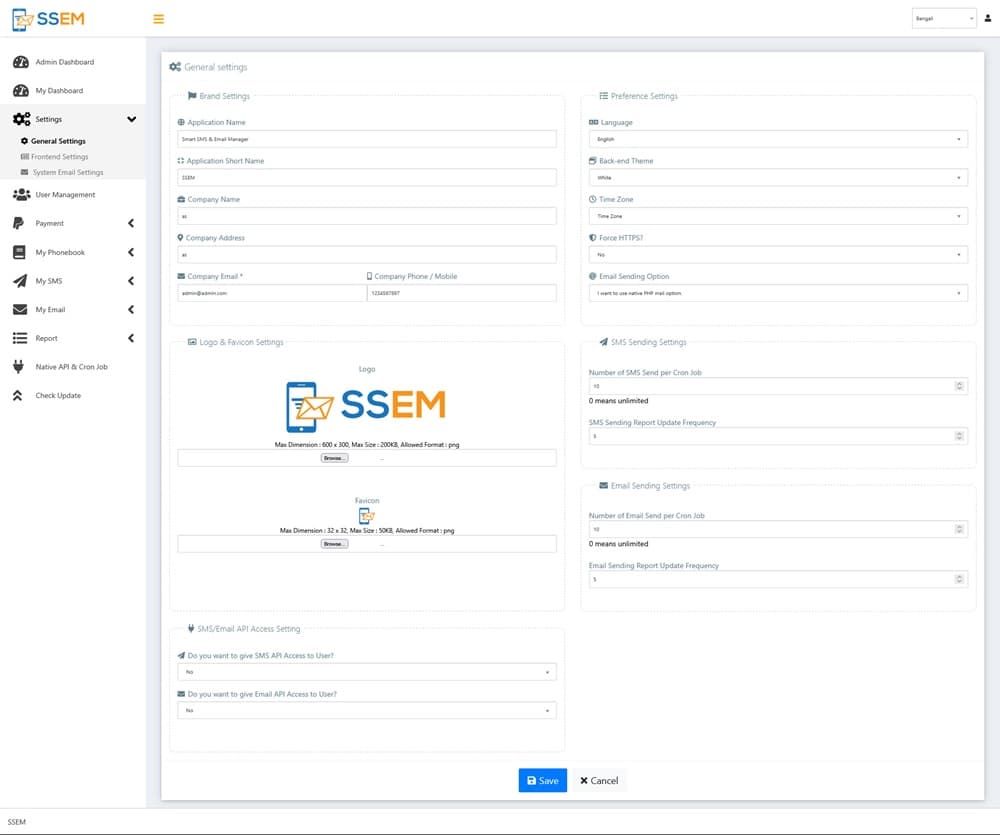Click Browse button for Logo upload

point(334,458)
